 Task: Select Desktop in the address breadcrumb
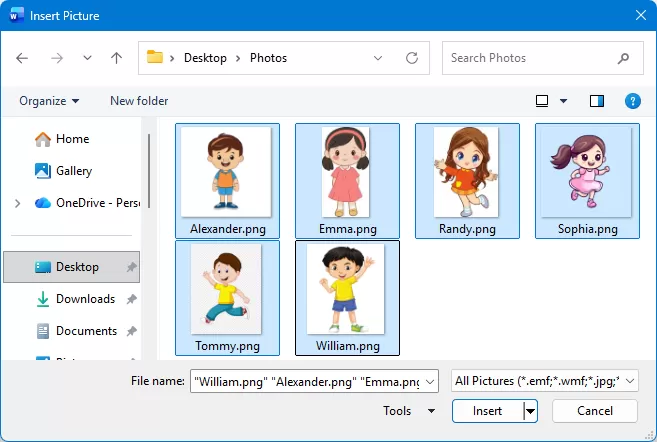click(x=205, y=58)
